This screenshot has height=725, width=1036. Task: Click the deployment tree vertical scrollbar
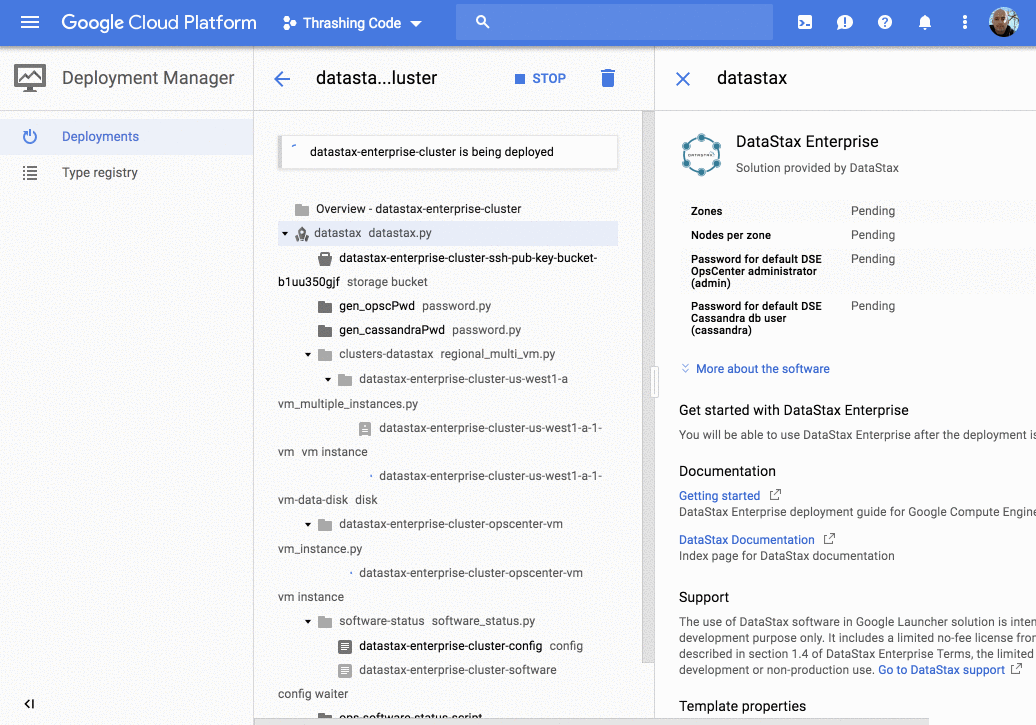pyautogui.click(x=648, y=387)
